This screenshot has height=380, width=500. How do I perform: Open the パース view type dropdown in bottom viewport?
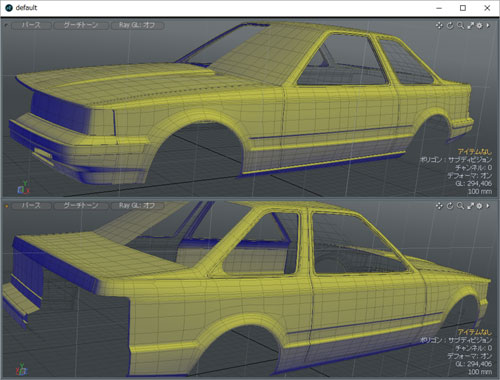click(x=31, y=205)
